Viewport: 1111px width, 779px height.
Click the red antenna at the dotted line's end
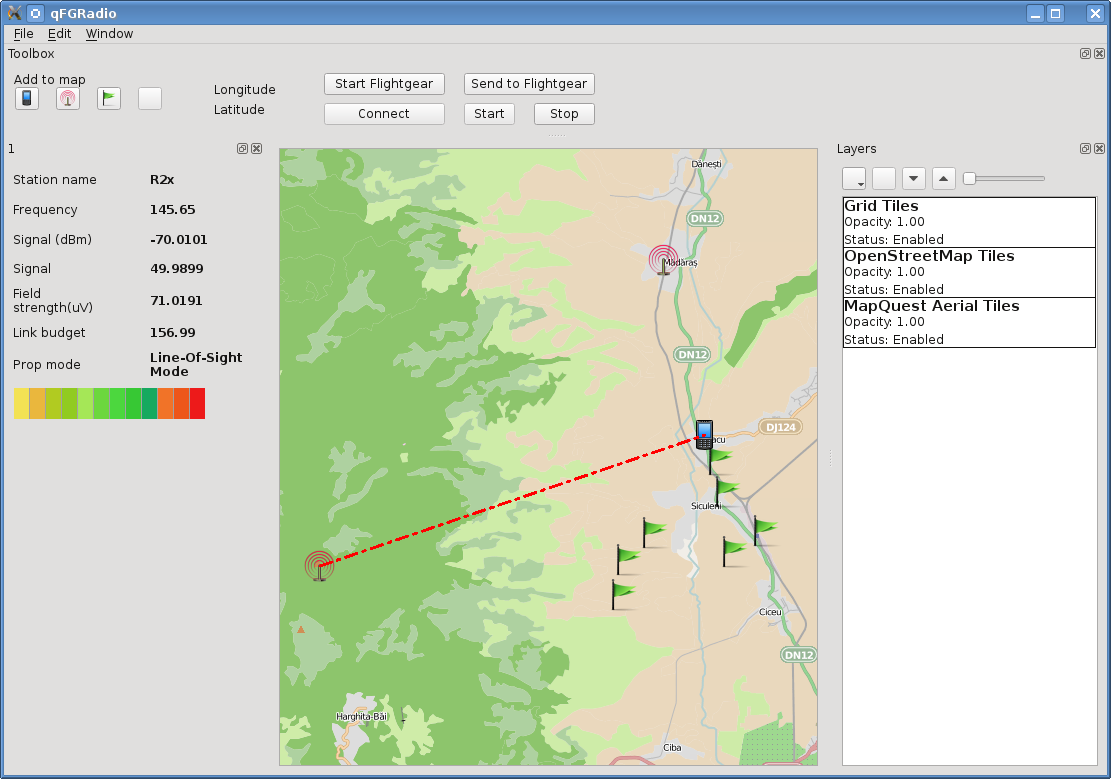click(320, 566)
